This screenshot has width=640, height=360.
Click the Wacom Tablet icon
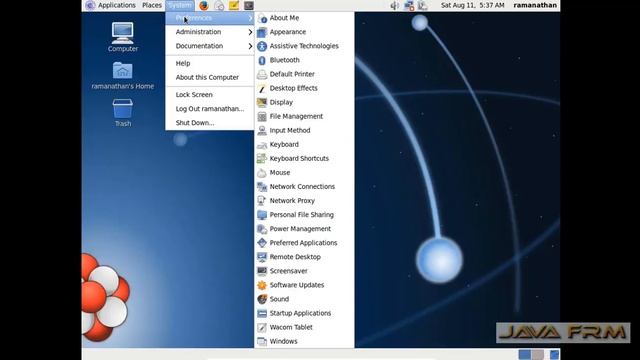[262, 327]
